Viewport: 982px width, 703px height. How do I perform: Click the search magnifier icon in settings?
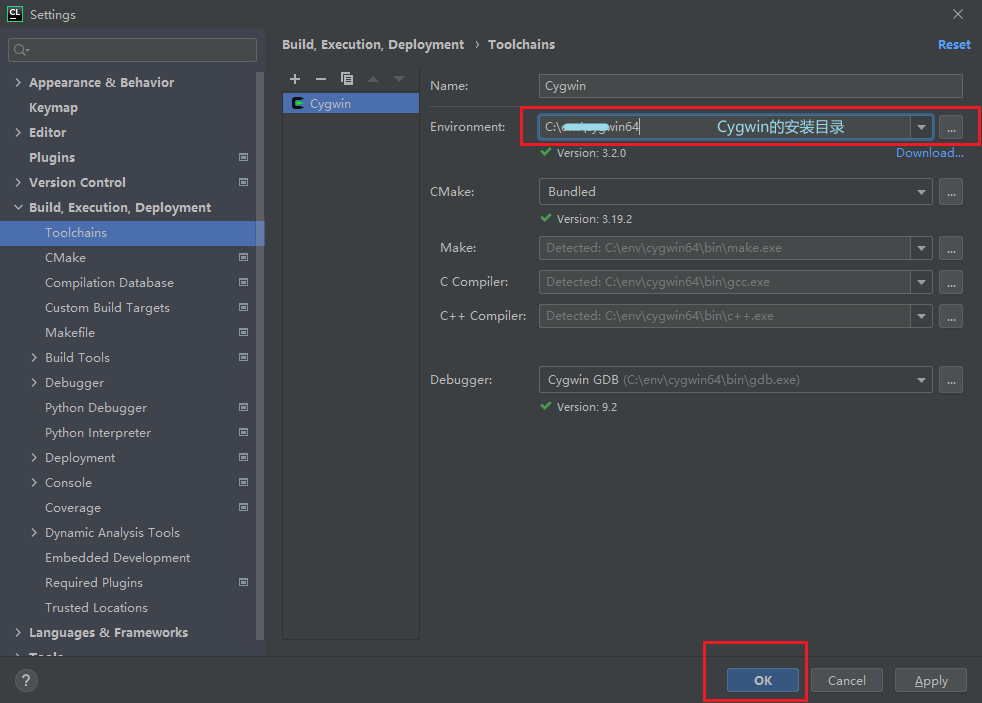tap(21, 50)
